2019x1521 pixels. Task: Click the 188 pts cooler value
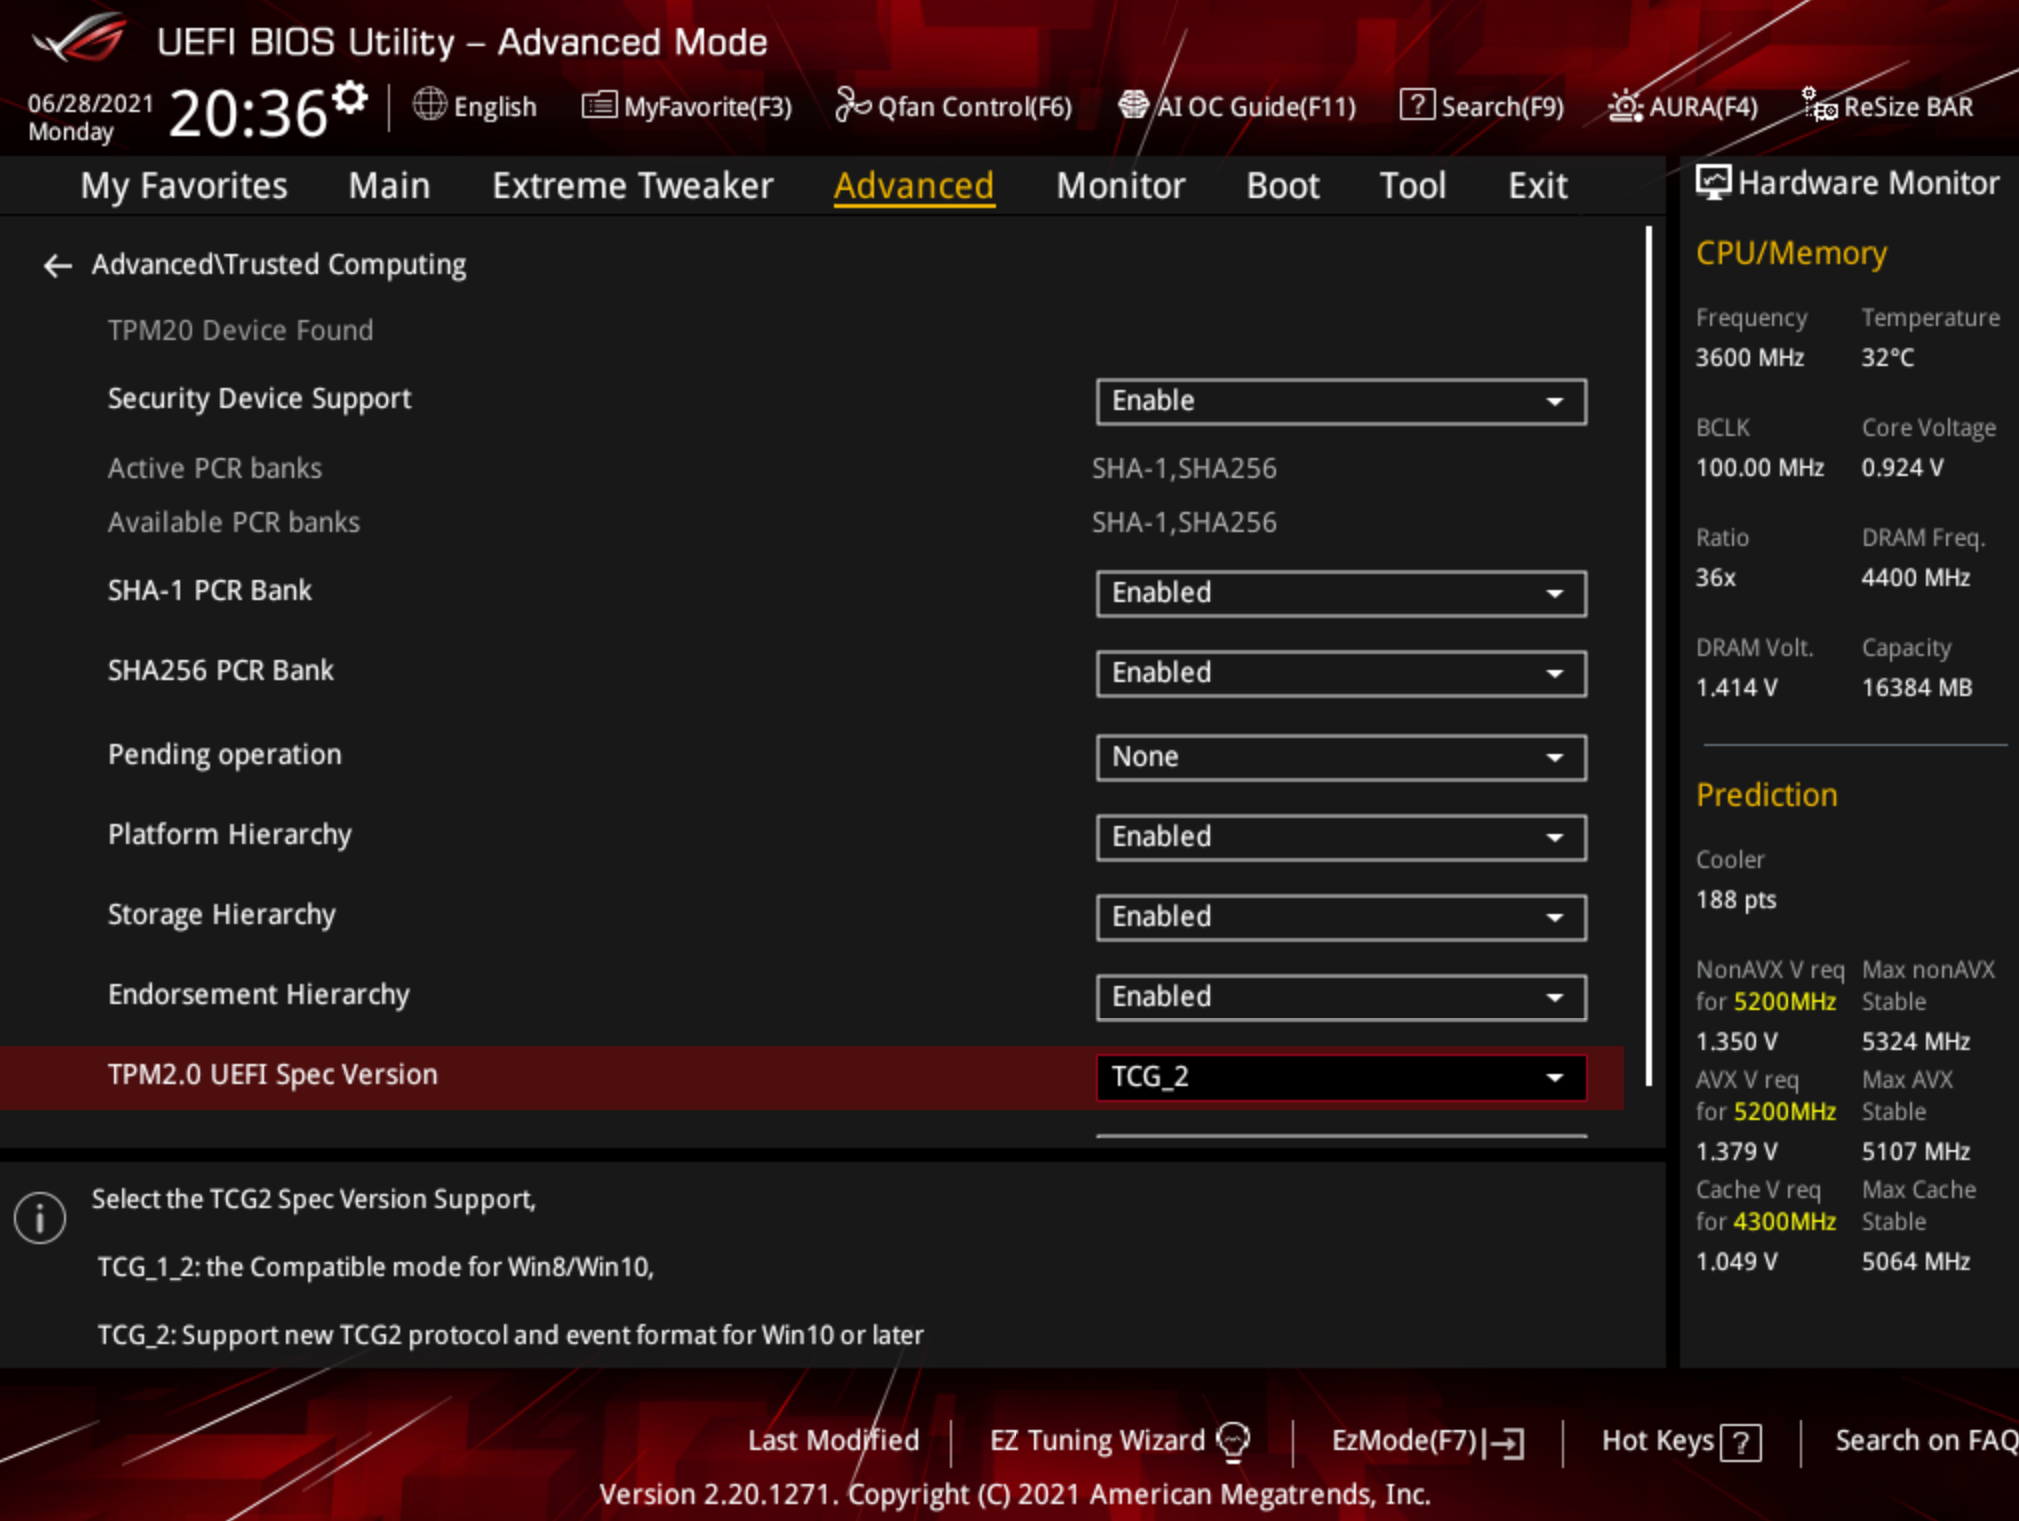pos(1735,900)
